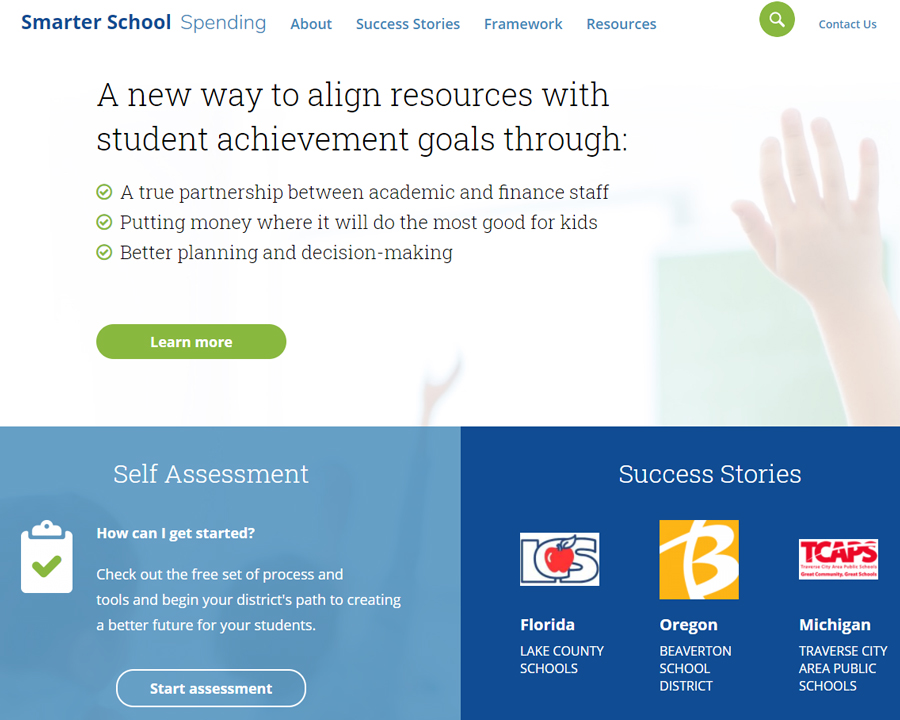The width and height of the screenshot is (900, 720).
Task: Go home via Smarter School Spending logo
Action: pyautogui.click(x=143, y=22)
